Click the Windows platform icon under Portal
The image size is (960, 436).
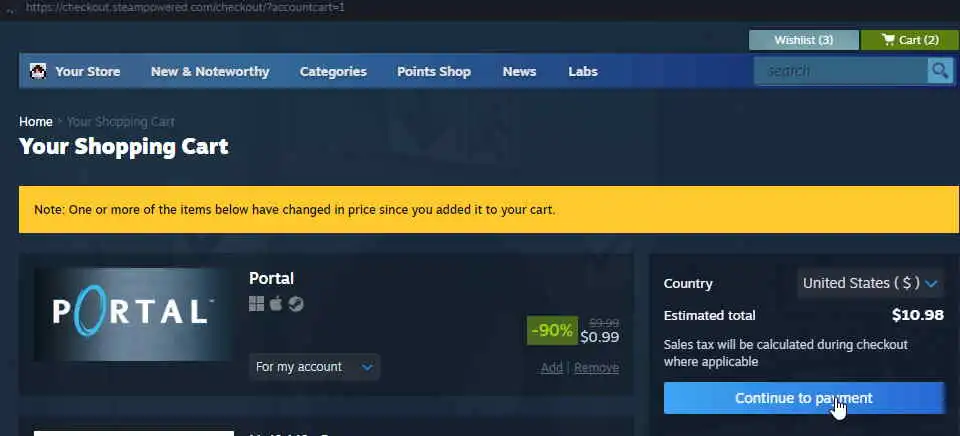[257, 304]
